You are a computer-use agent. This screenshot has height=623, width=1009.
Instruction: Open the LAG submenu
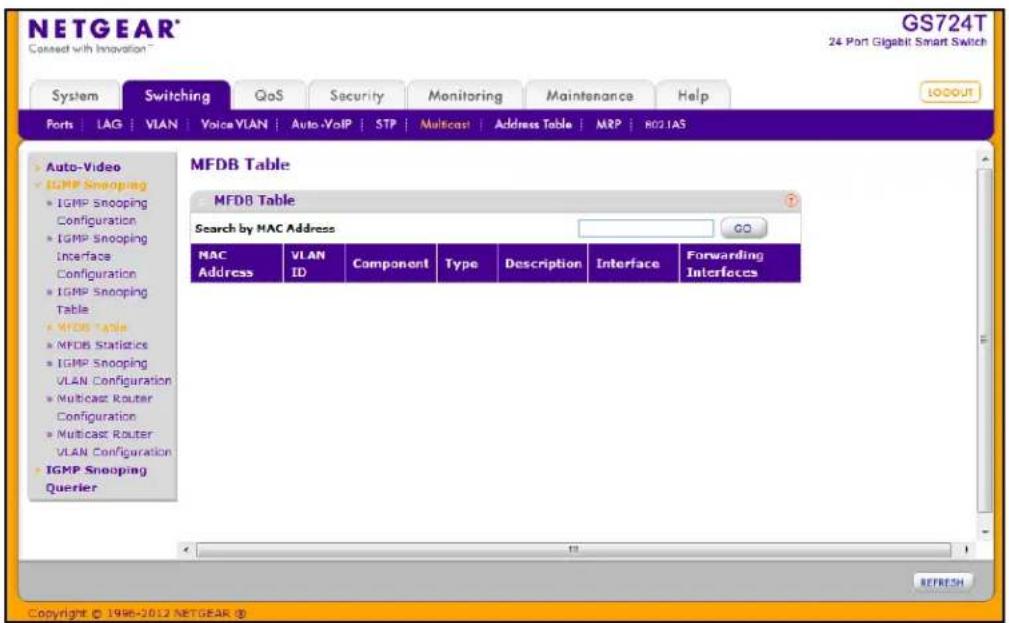click(109, 124)
